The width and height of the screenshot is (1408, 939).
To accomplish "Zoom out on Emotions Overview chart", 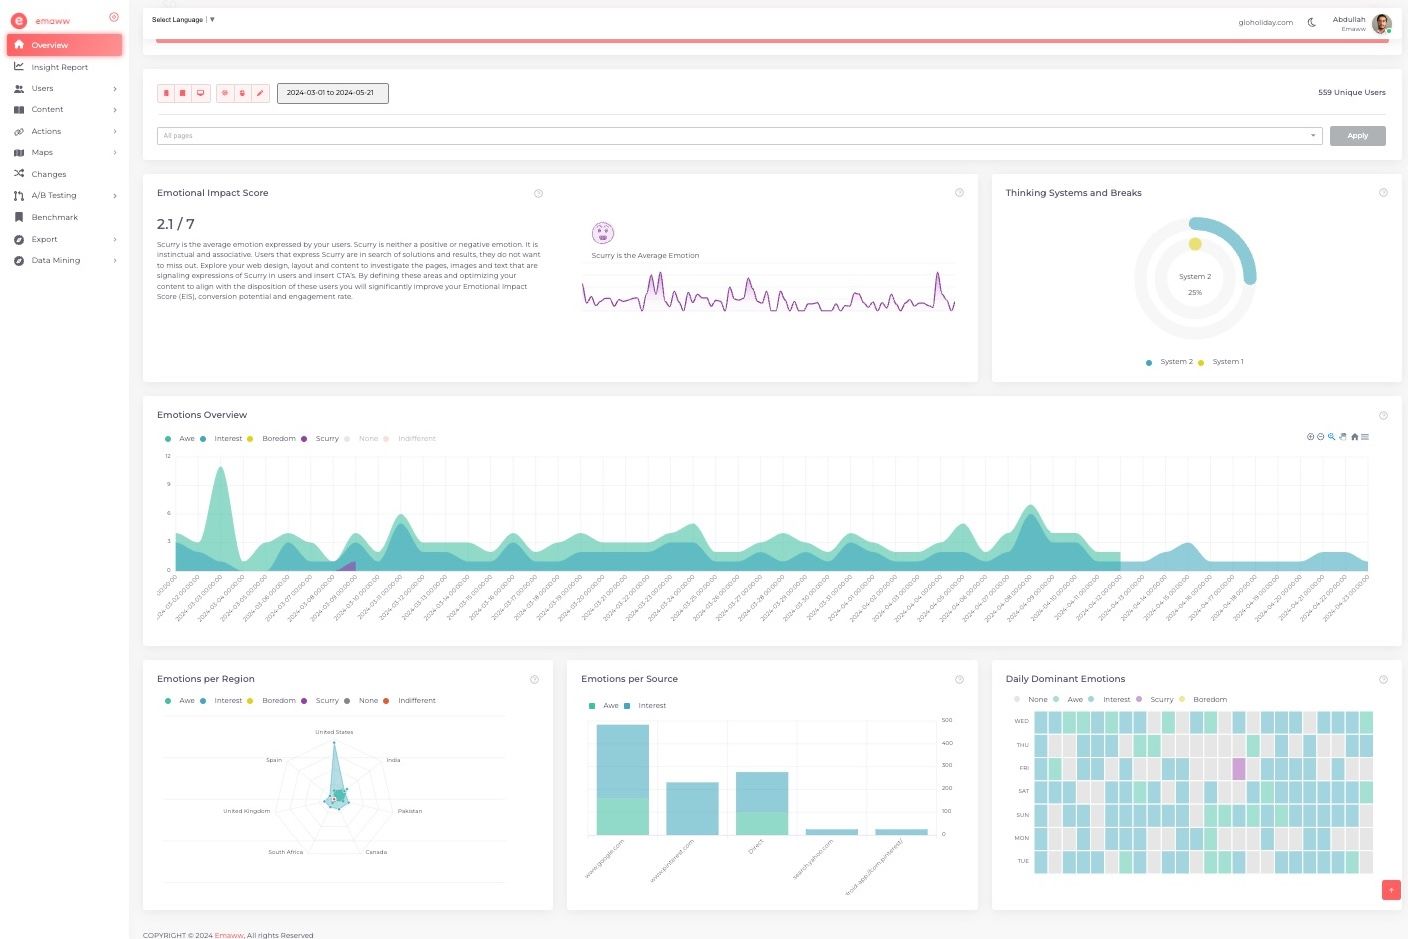I will (1321, 437).
